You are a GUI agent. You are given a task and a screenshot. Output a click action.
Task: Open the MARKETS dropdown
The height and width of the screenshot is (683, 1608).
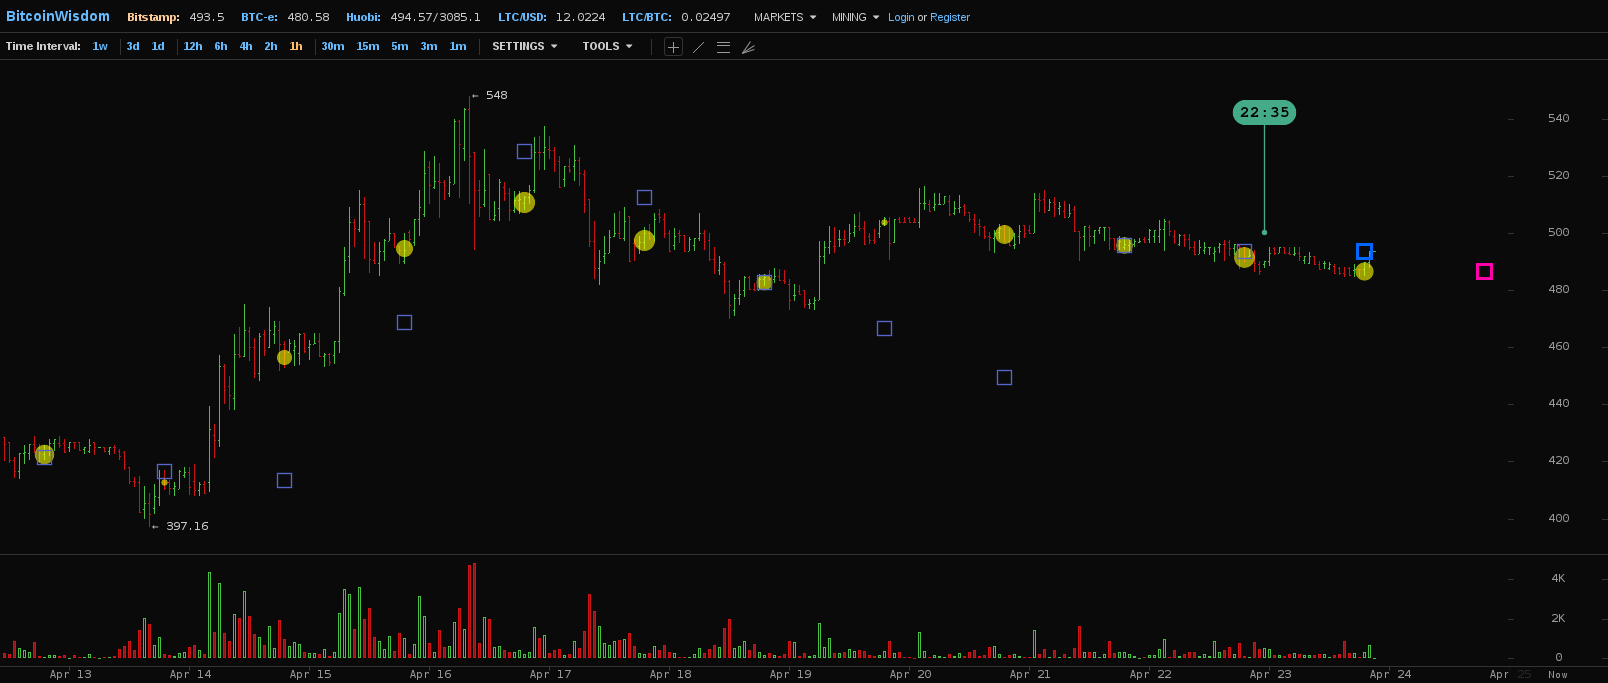pyautogui.click(x=784, y=18)
